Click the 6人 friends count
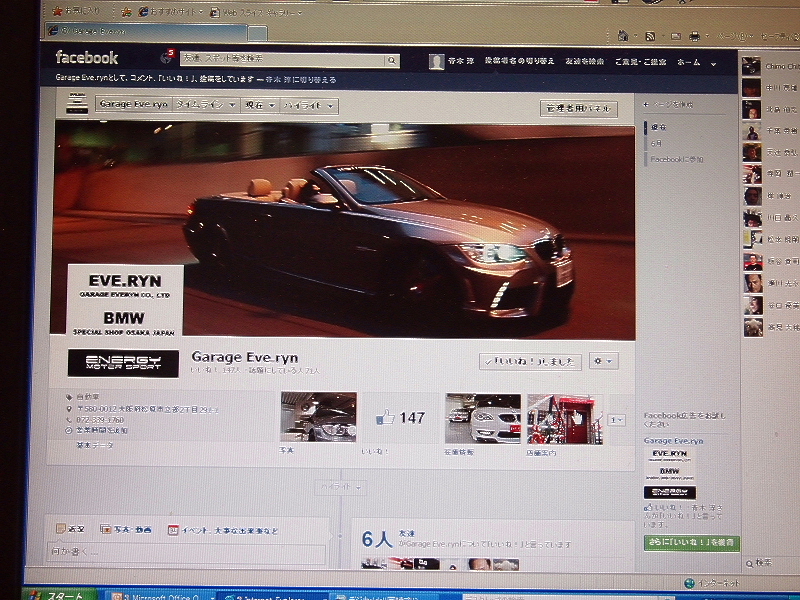800x600 pixels. coord(377,539)
